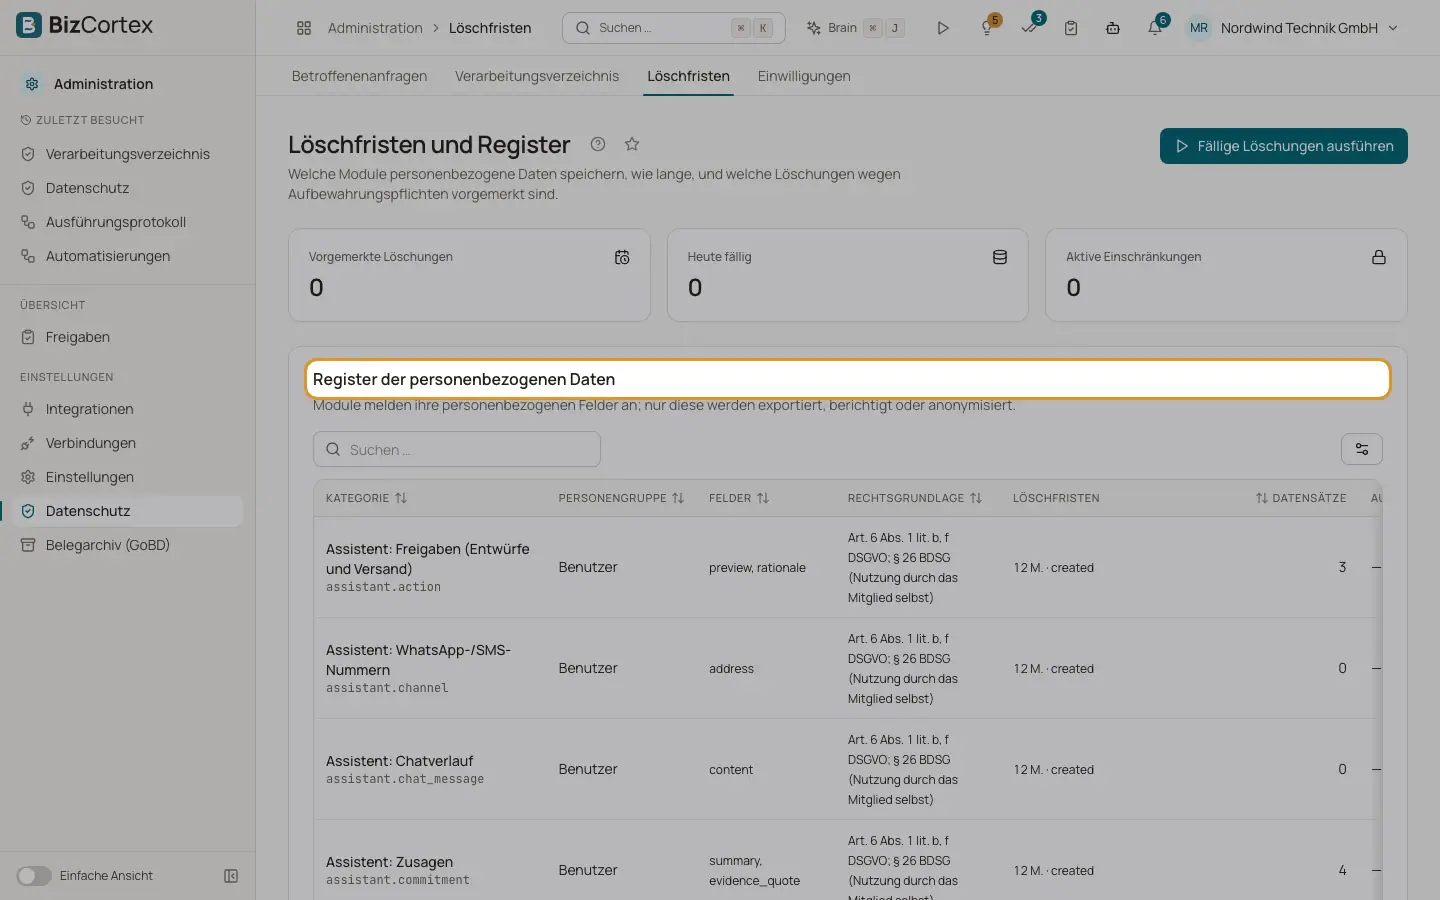This screenshot has height=900, width=1440.
Task: Switch to the Betroffenenanfragen tab
Action: (359, 76)
